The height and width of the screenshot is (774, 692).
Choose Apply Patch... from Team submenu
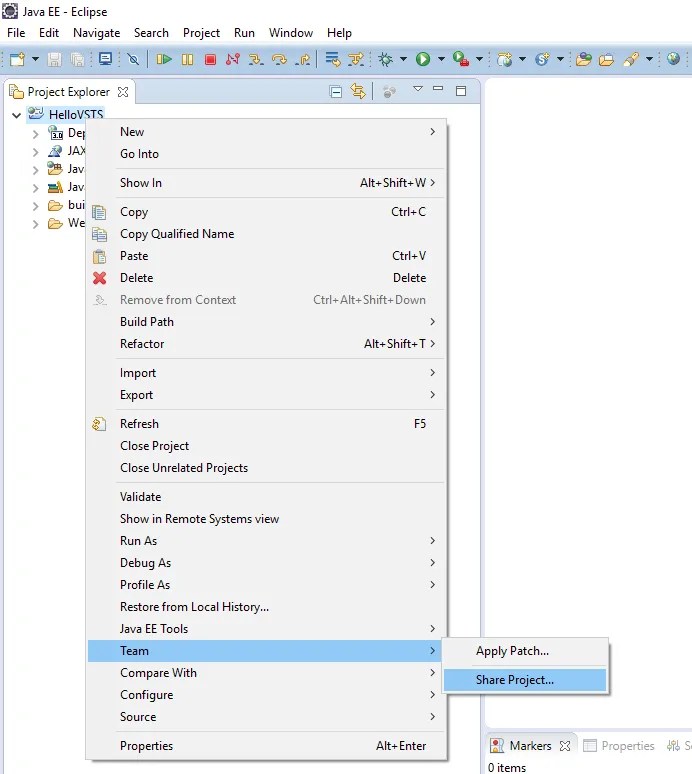(x=525, y=651)
